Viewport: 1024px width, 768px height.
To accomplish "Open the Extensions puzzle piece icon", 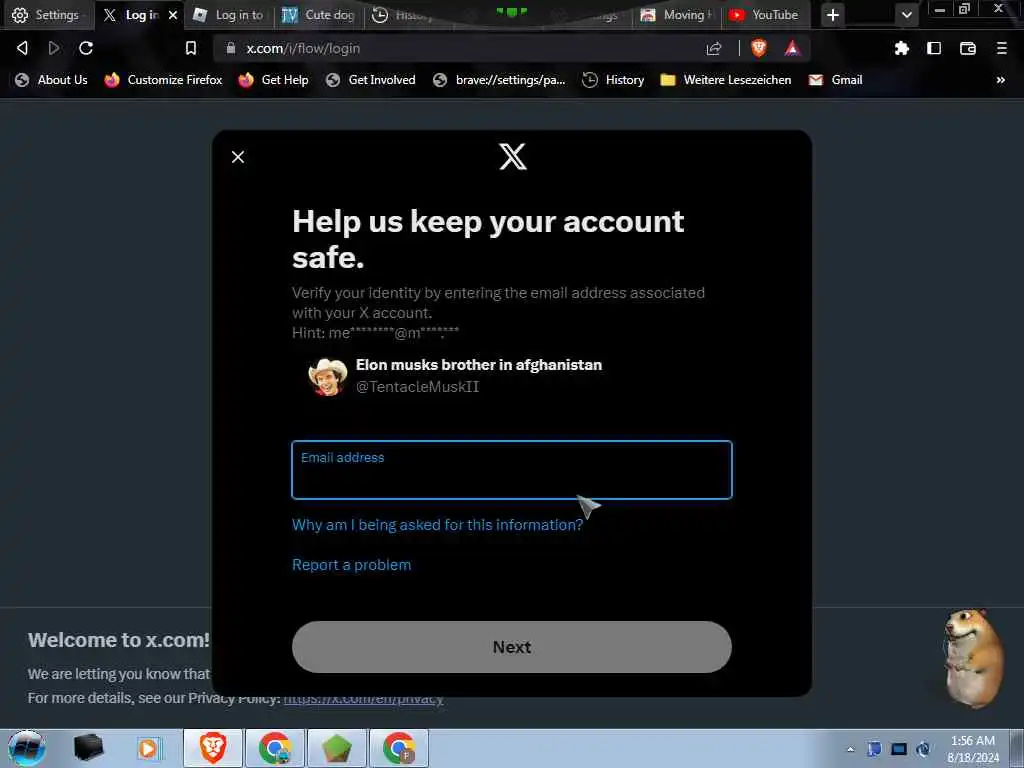I will 901,48.
